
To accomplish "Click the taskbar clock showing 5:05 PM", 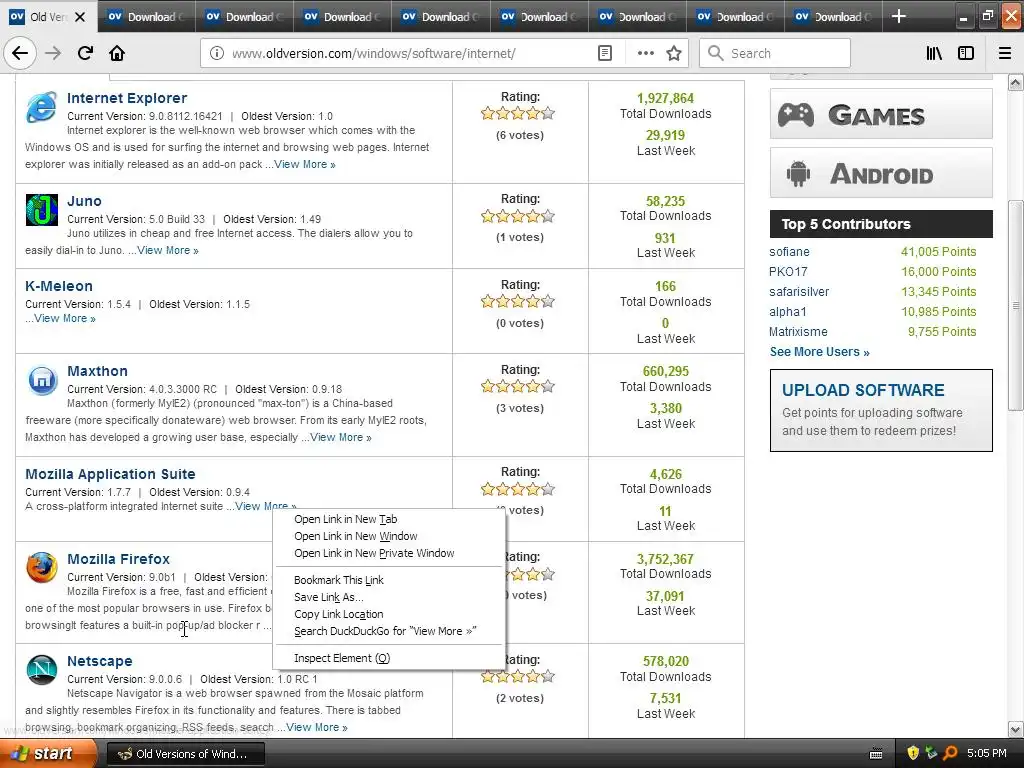I will (987, 754).
